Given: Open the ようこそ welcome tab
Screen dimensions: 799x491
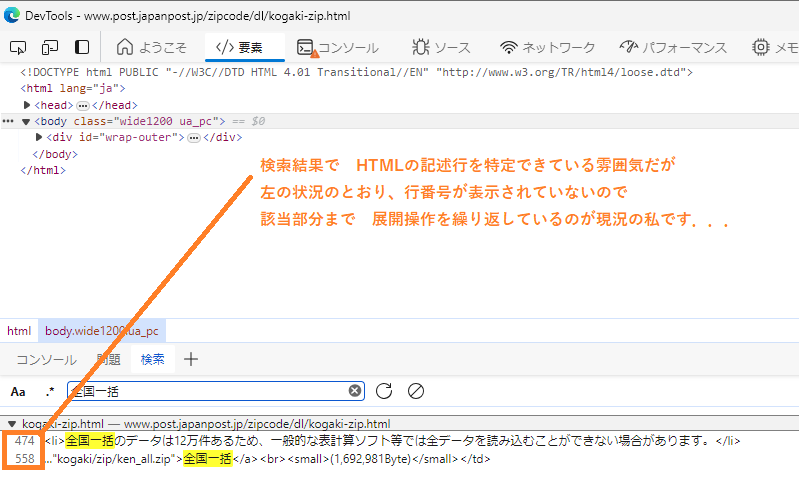Looking at the screenshot, I should coord(151,47).
